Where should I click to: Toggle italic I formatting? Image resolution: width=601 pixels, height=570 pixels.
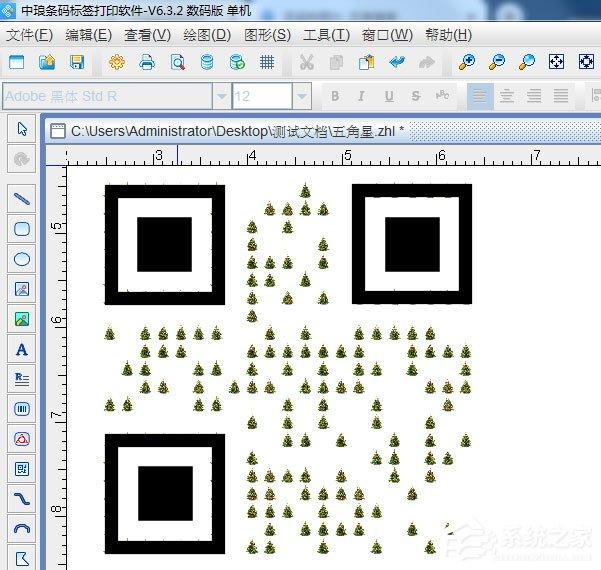pos(361,96)
